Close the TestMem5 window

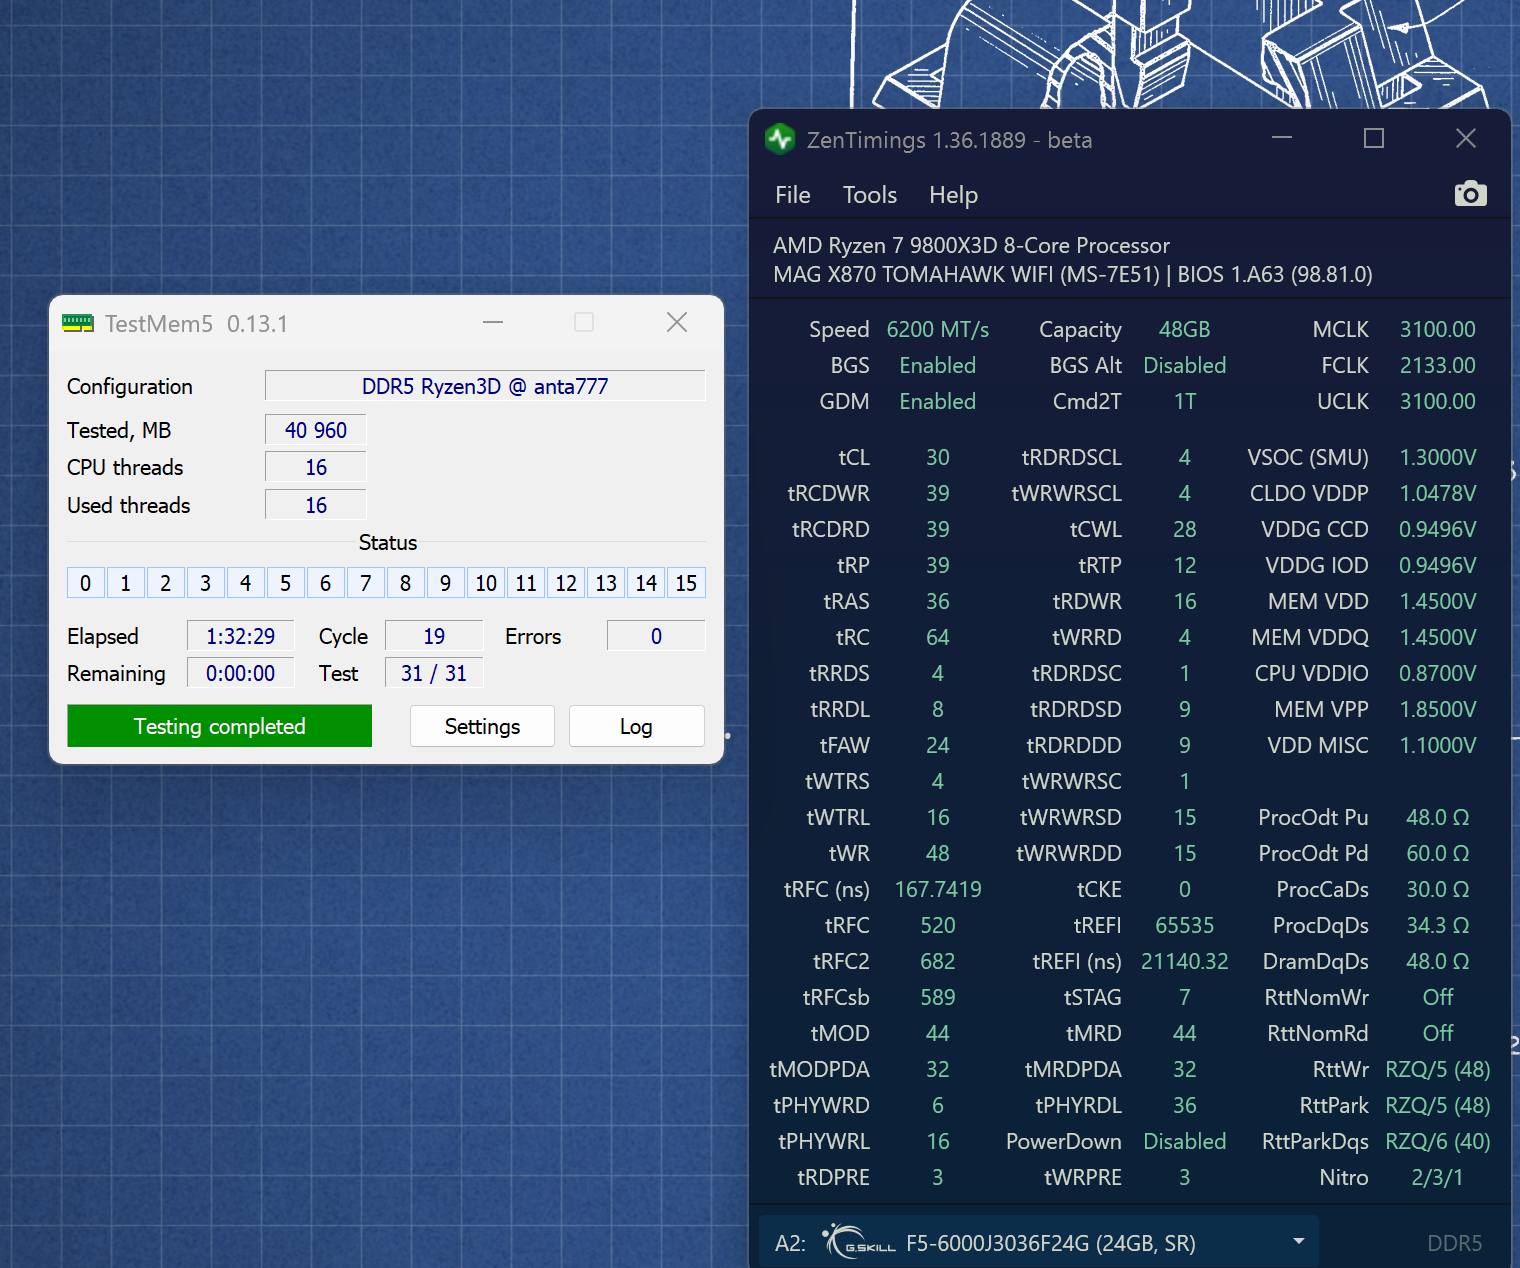[677, 322]
